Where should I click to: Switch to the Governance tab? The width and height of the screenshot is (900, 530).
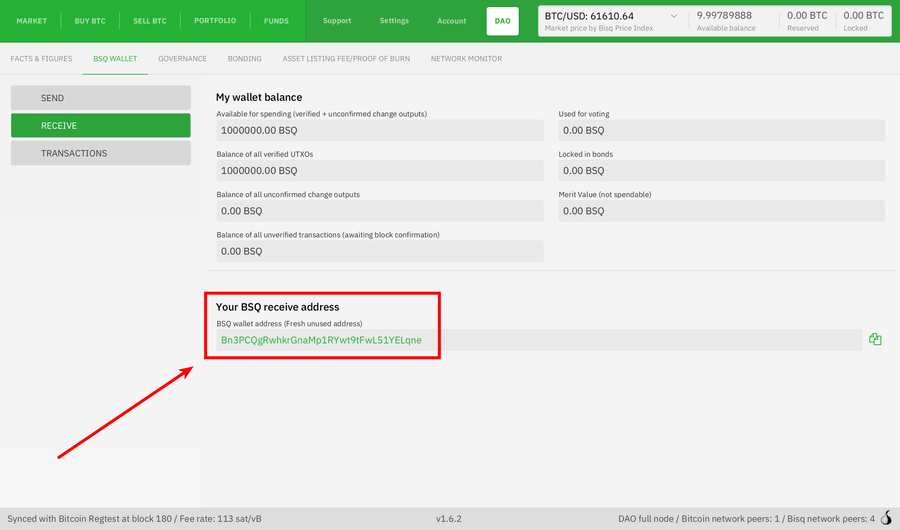click(182, 59)
